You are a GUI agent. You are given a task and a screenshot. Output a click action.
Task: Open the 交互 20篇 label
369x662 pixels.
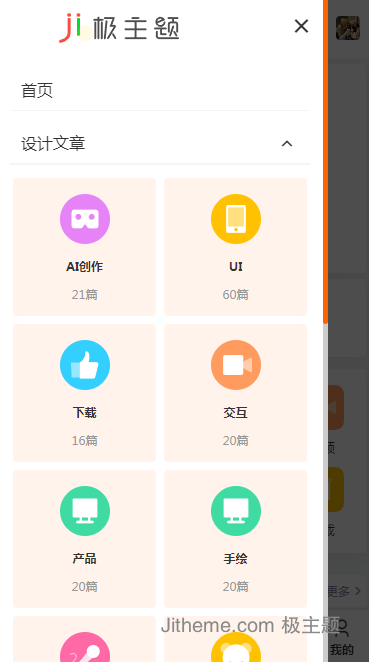click(x=236, y=440)
